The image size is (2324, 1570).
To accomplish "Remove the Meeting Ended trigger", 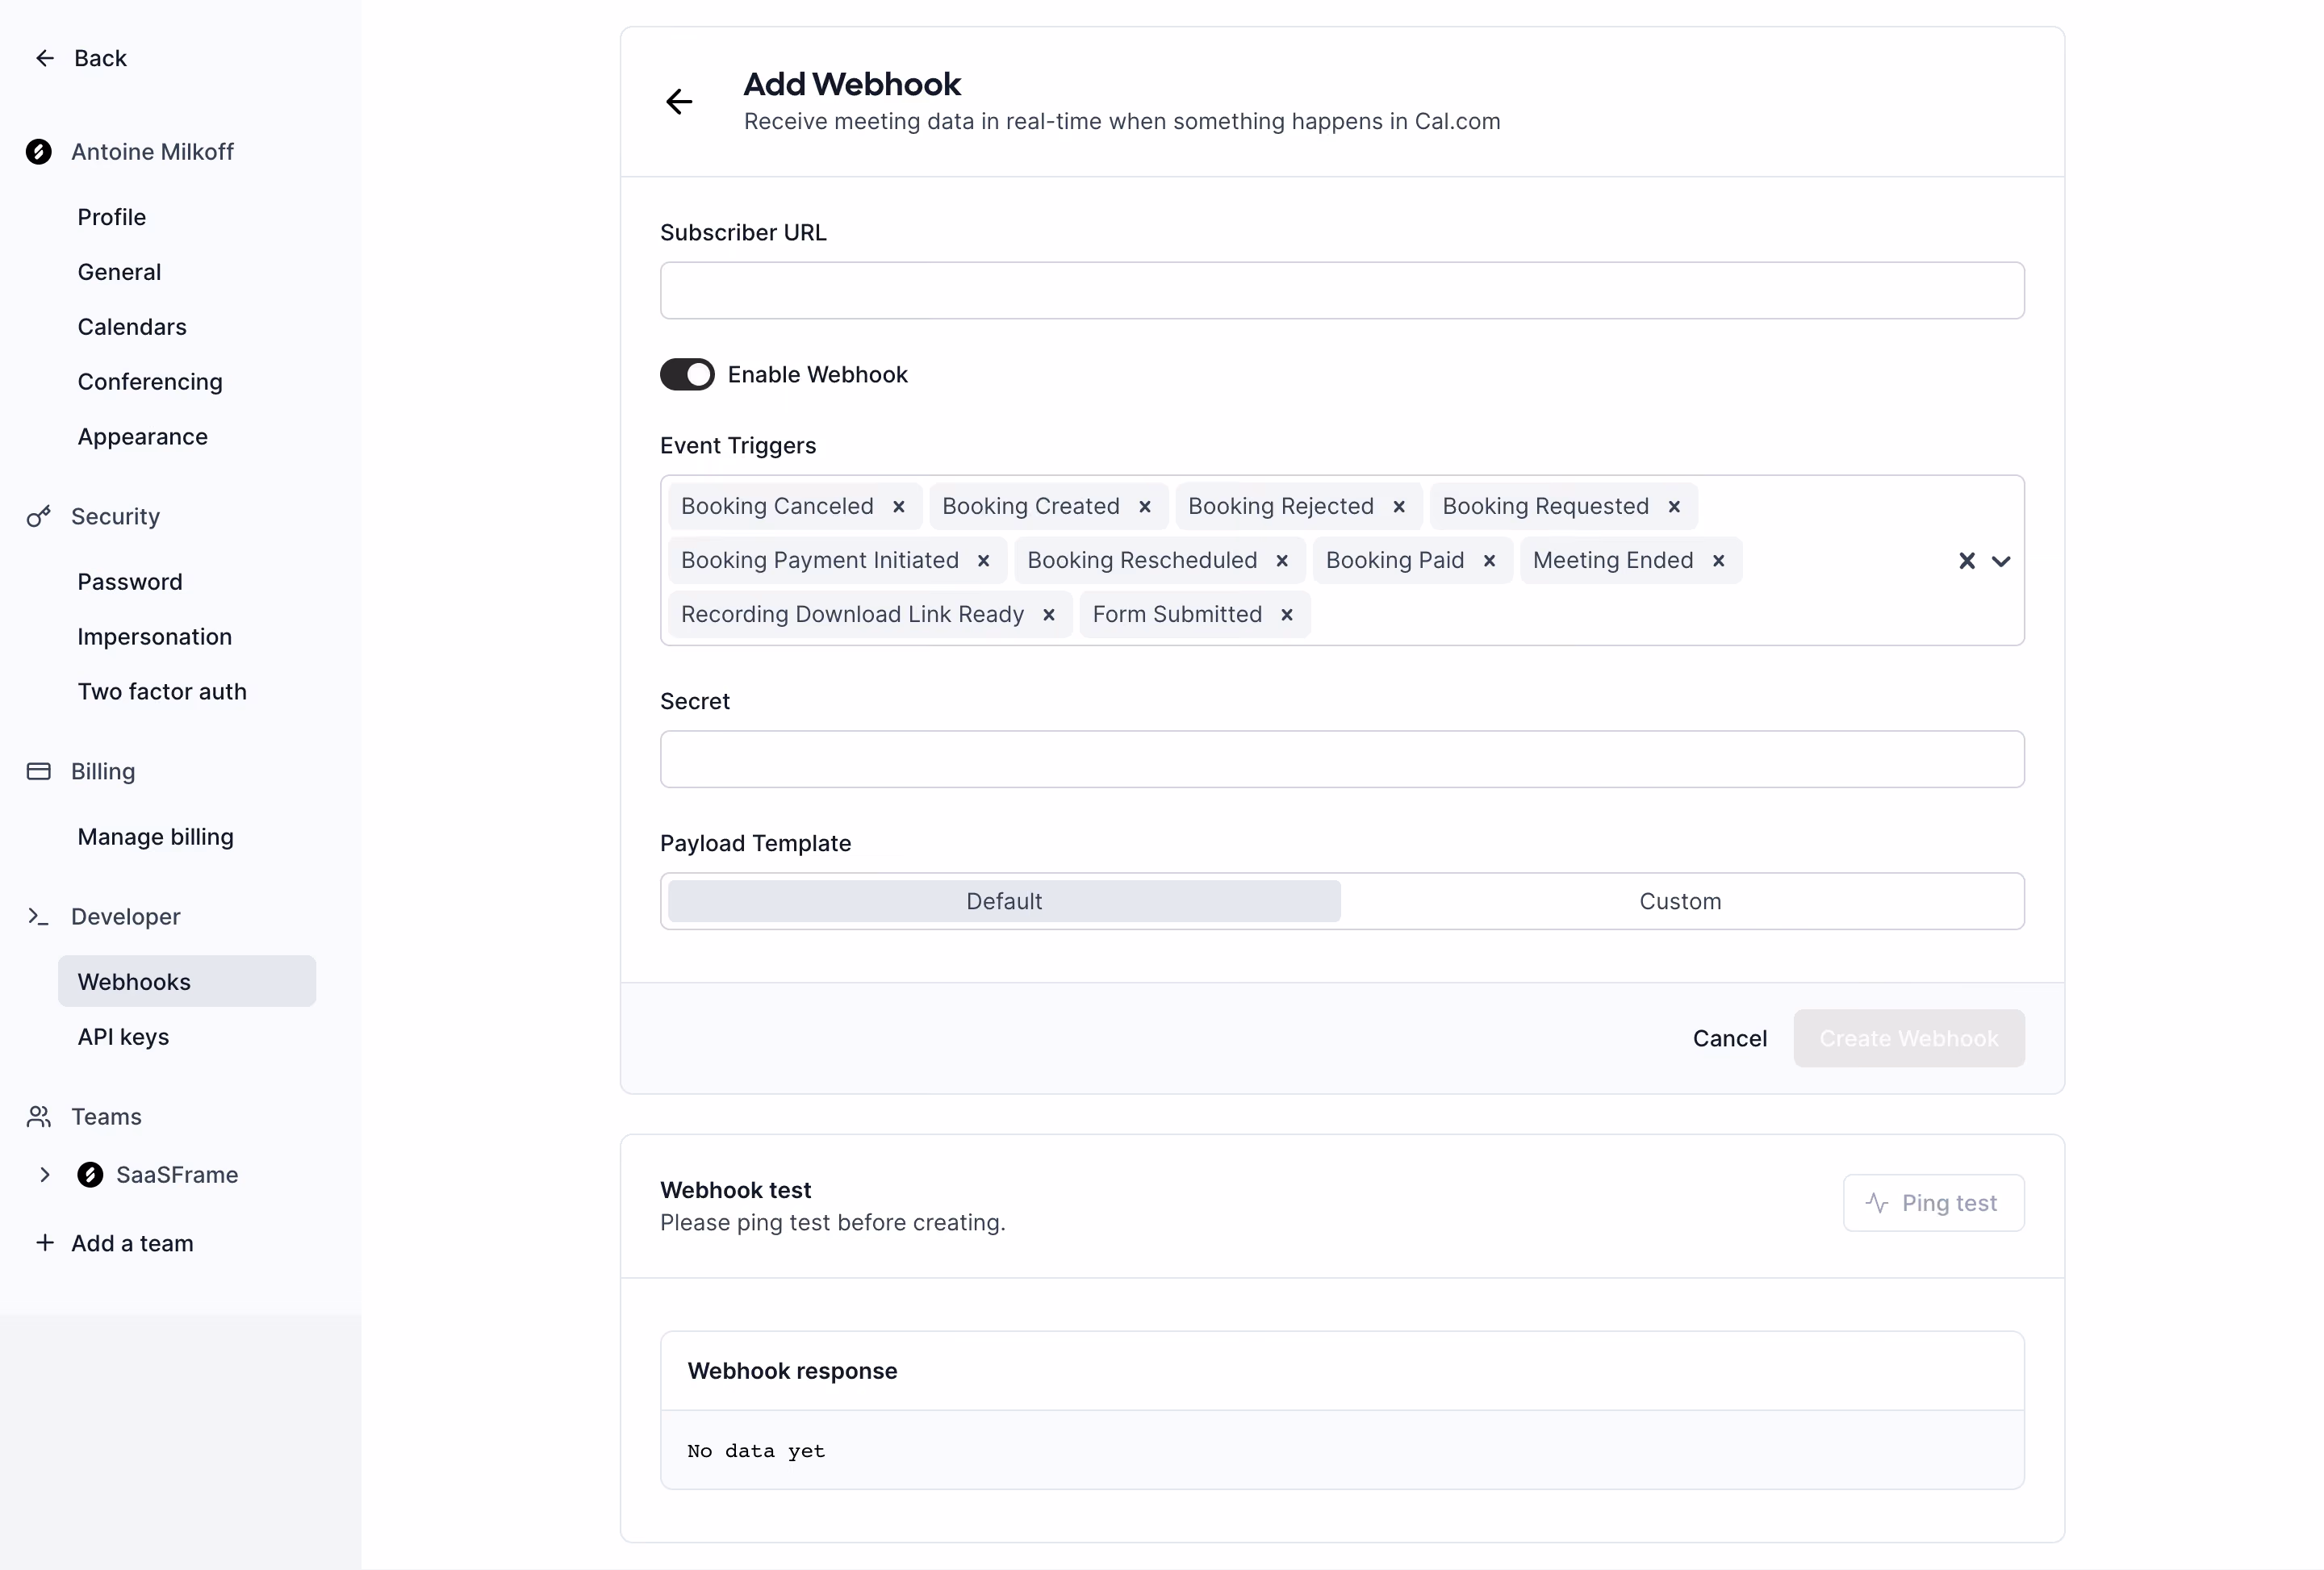I will pos(1718,561).
